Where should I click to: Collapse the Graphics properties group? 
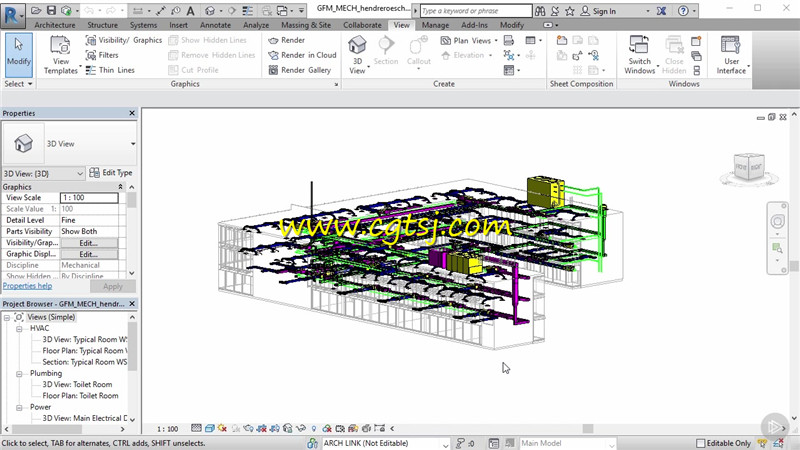(120, 187)
